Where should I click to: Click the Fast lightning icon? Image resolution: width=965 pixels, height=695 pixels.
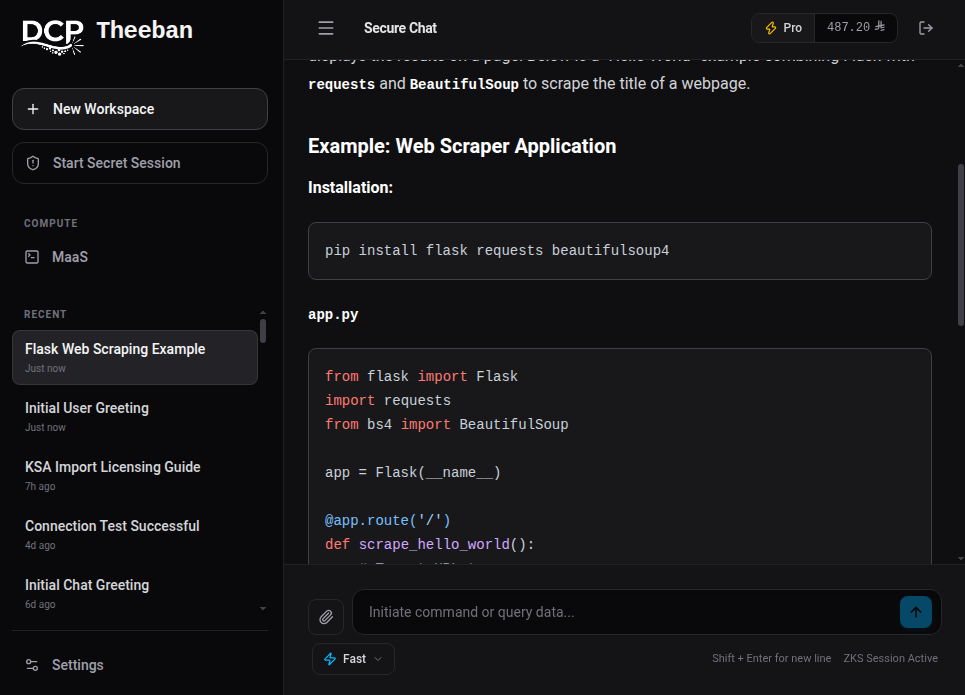pos(330,659)
